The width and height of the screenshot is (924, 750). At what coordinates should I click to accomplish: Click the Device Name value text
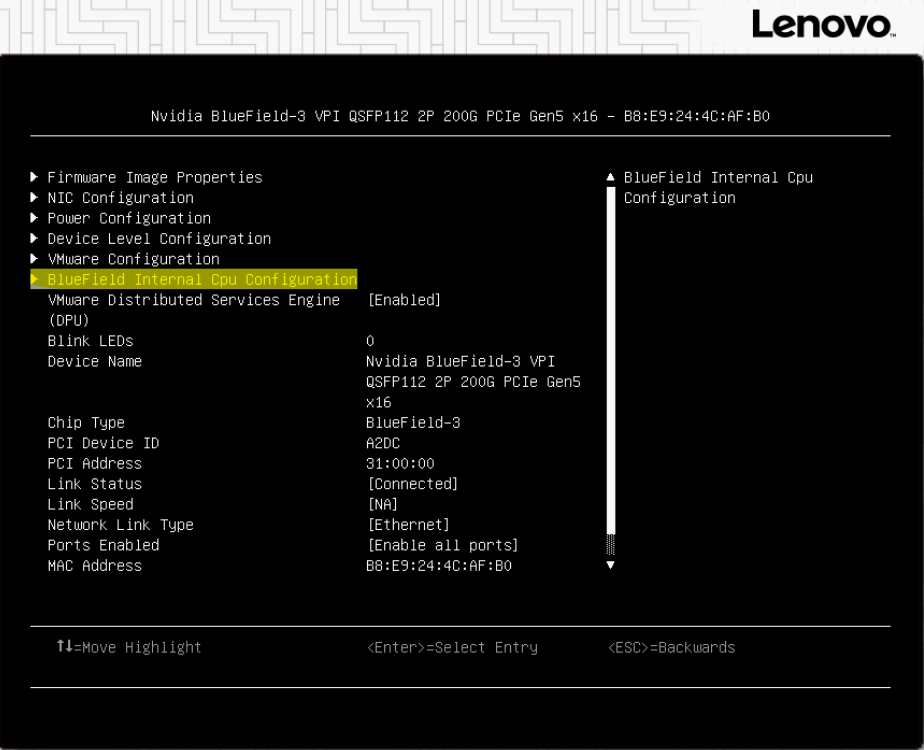point(473,382)
